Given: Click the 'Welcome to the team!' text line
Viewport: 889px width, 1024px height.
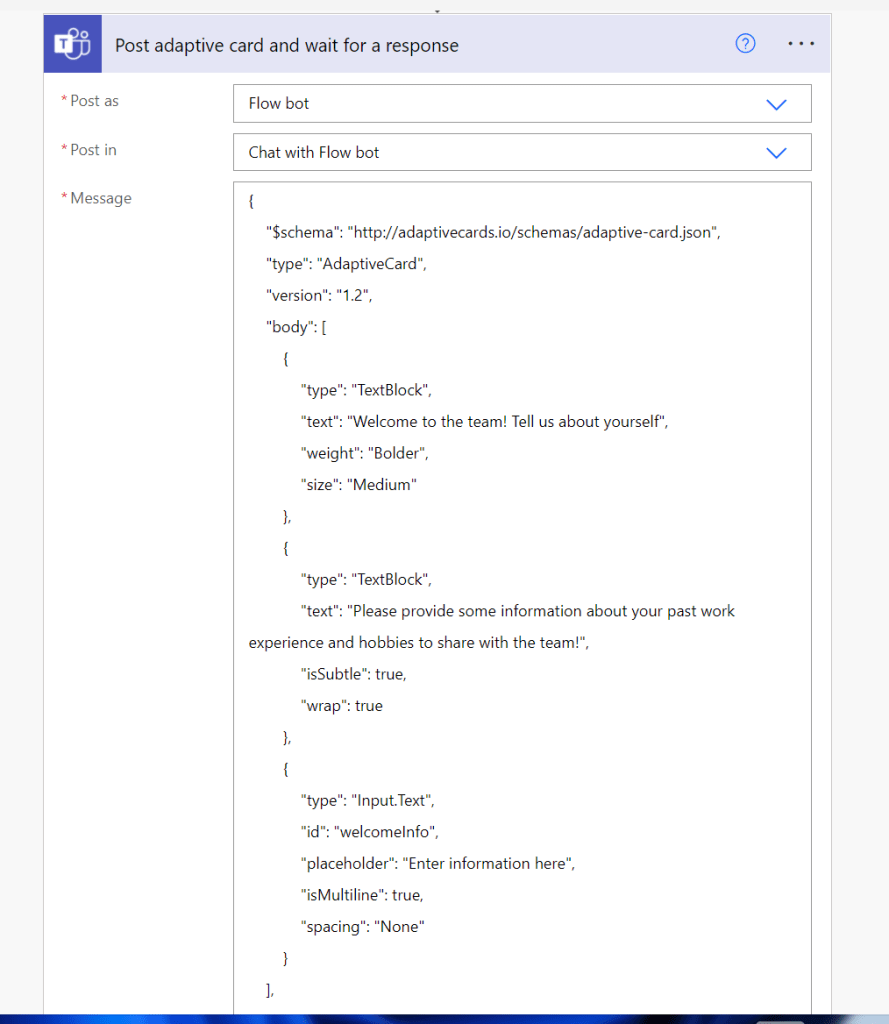Looking at the screenshot, I should click(484, 421).
